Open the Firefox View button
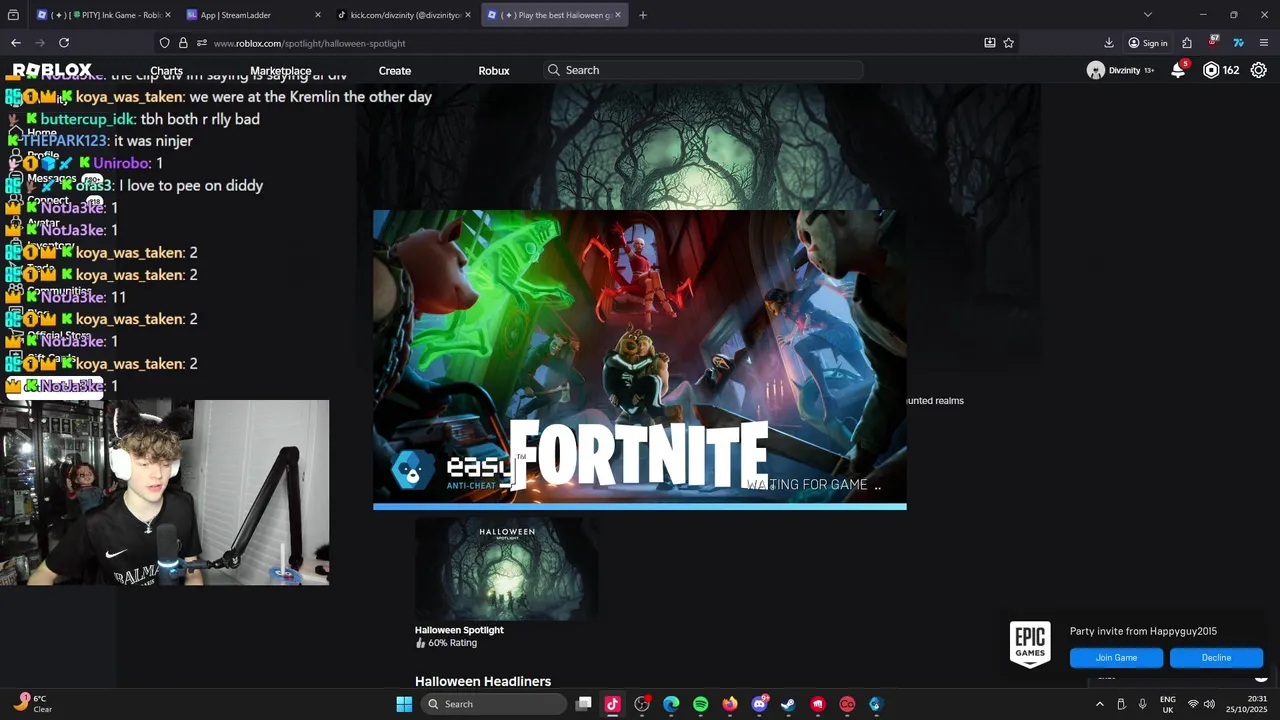 (x=13, y=15)
